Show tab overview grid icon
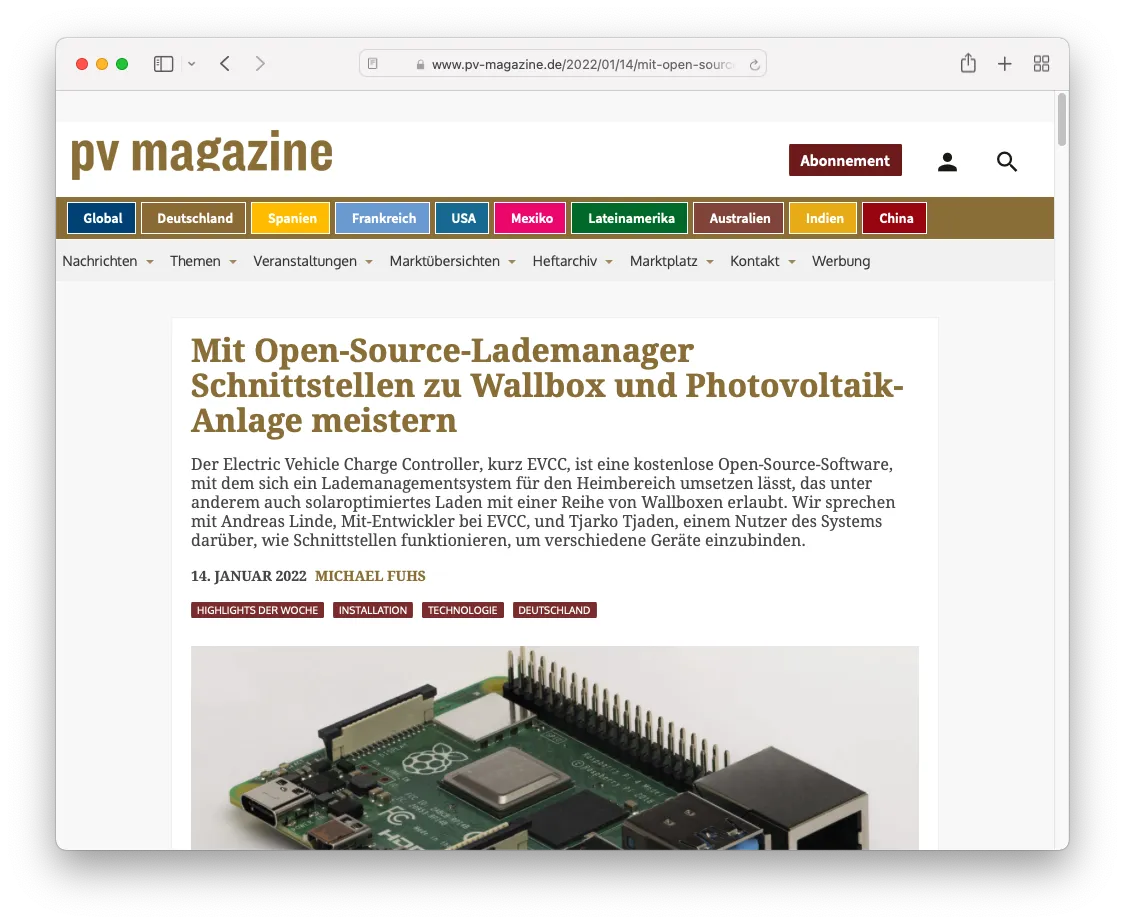The width and height of the screenshot is (1125, 924). coord(1041,64)
